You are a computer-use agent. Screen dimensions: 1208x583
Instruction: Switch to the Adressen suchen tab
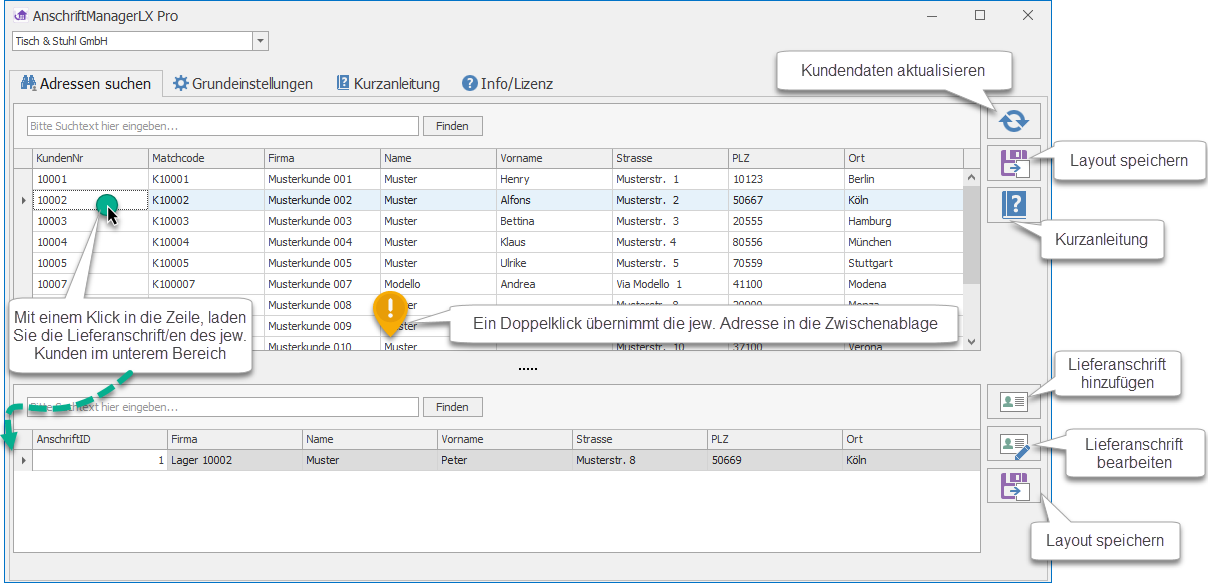pyautogui.click(x=86, y=84)
